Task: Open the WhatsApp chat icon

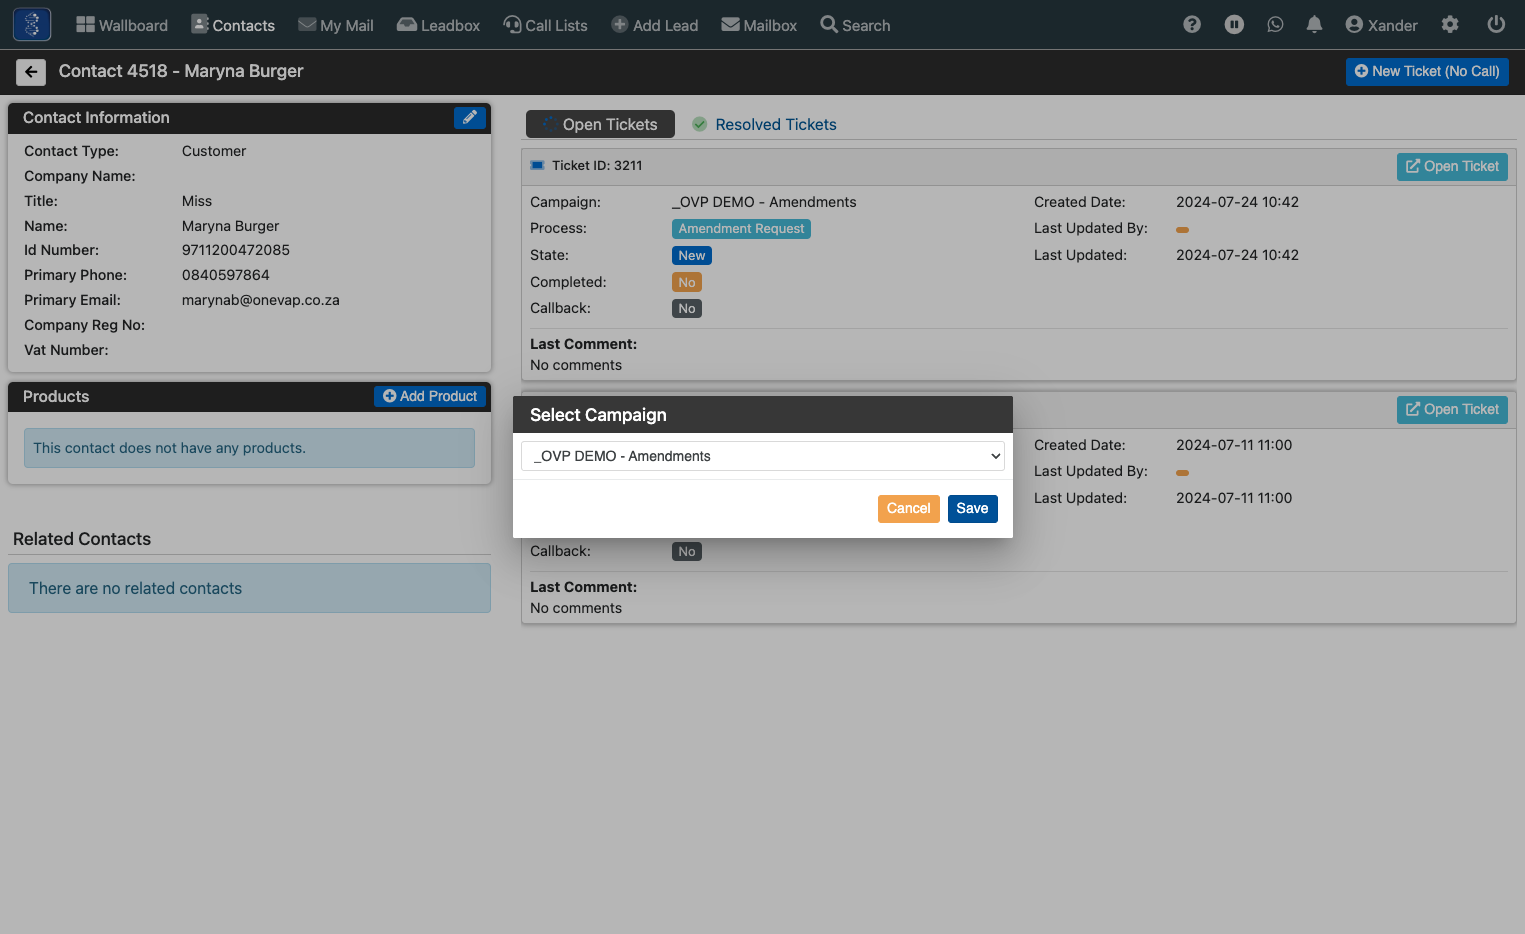Action: 1275,25
